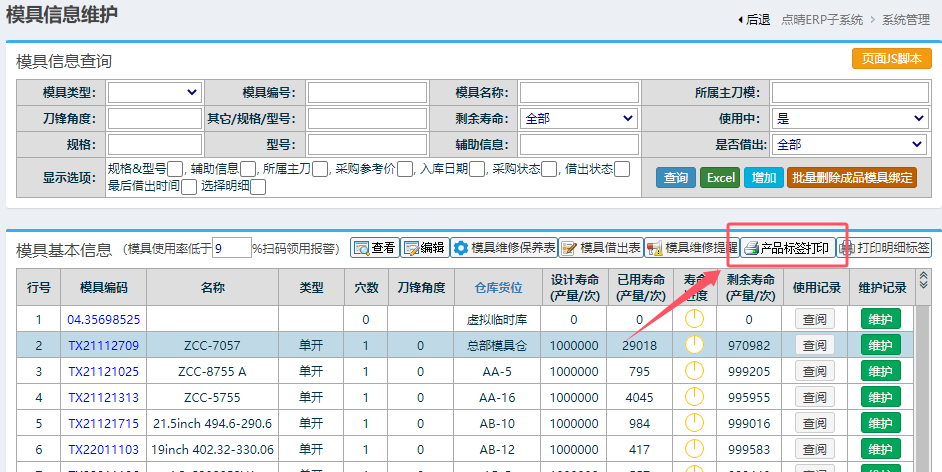Open mold code link TX21112709

(104, 345)
